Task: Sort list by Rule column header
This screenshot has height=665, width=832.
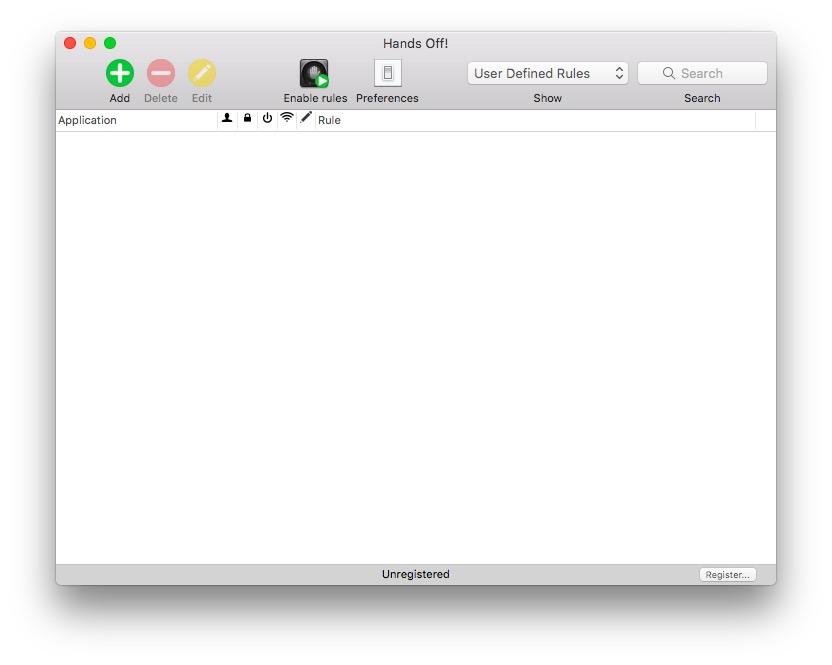Action: click(x=535, y=120)
